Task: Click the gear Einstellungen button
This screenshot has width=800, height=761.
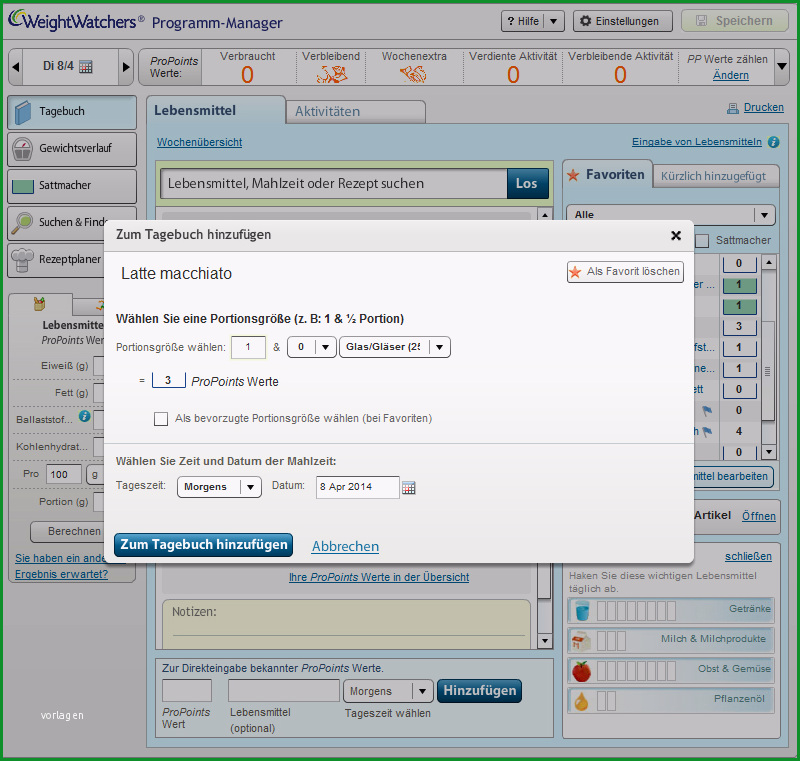Action: point(622,21)
